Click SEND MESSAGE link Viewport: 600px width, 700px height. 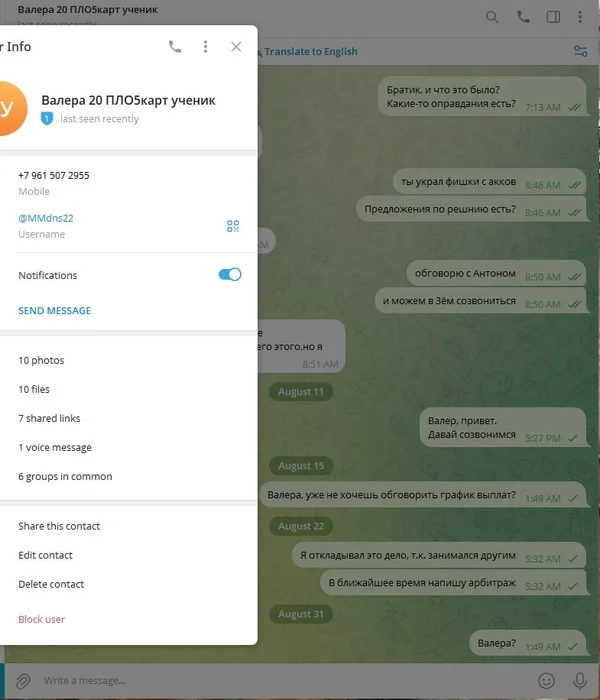click(x=54, y=311)
